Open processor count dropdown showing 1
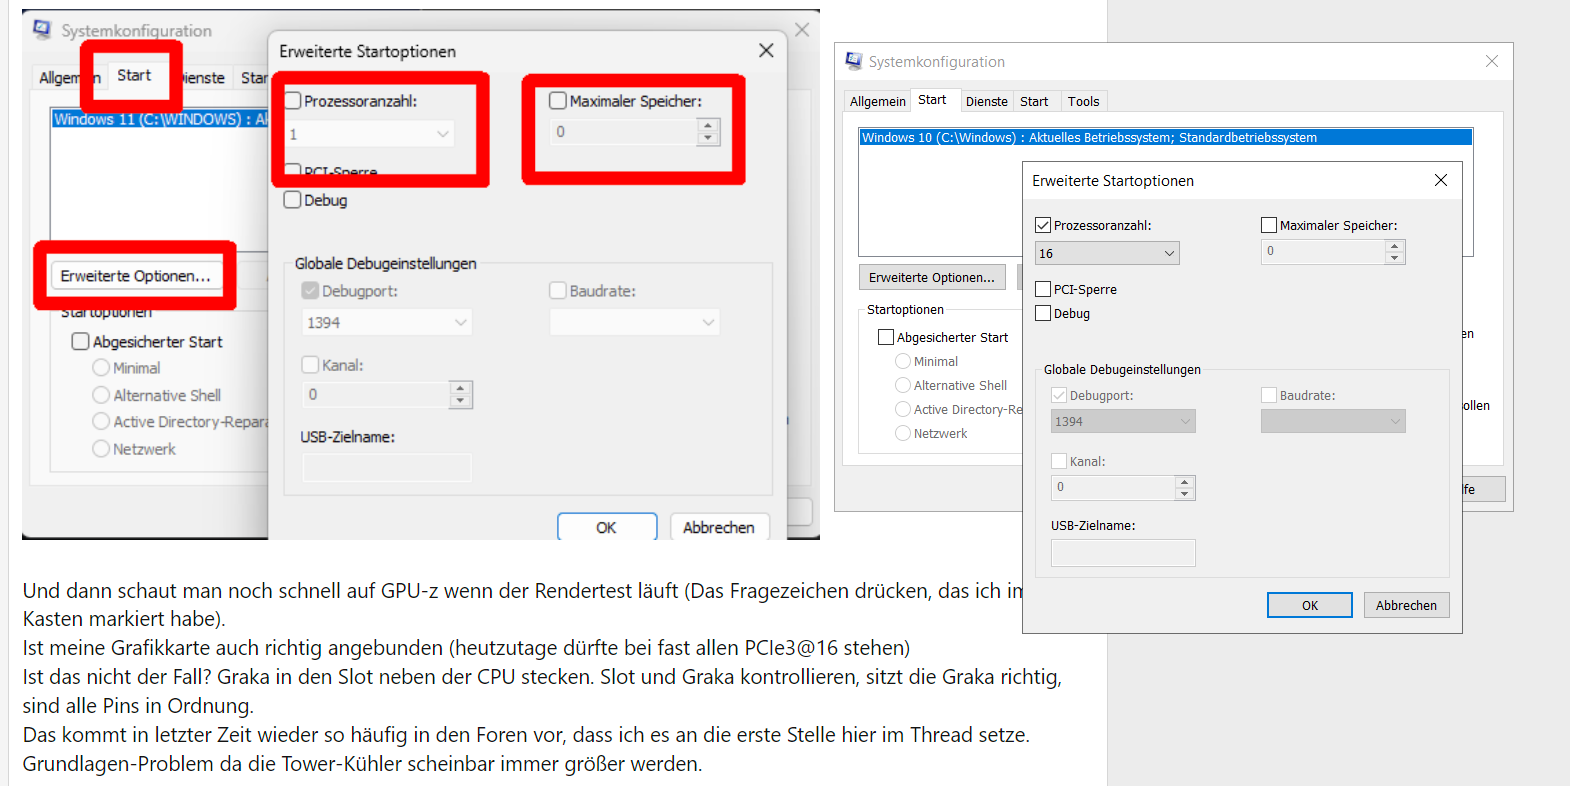 pos(369,133)
